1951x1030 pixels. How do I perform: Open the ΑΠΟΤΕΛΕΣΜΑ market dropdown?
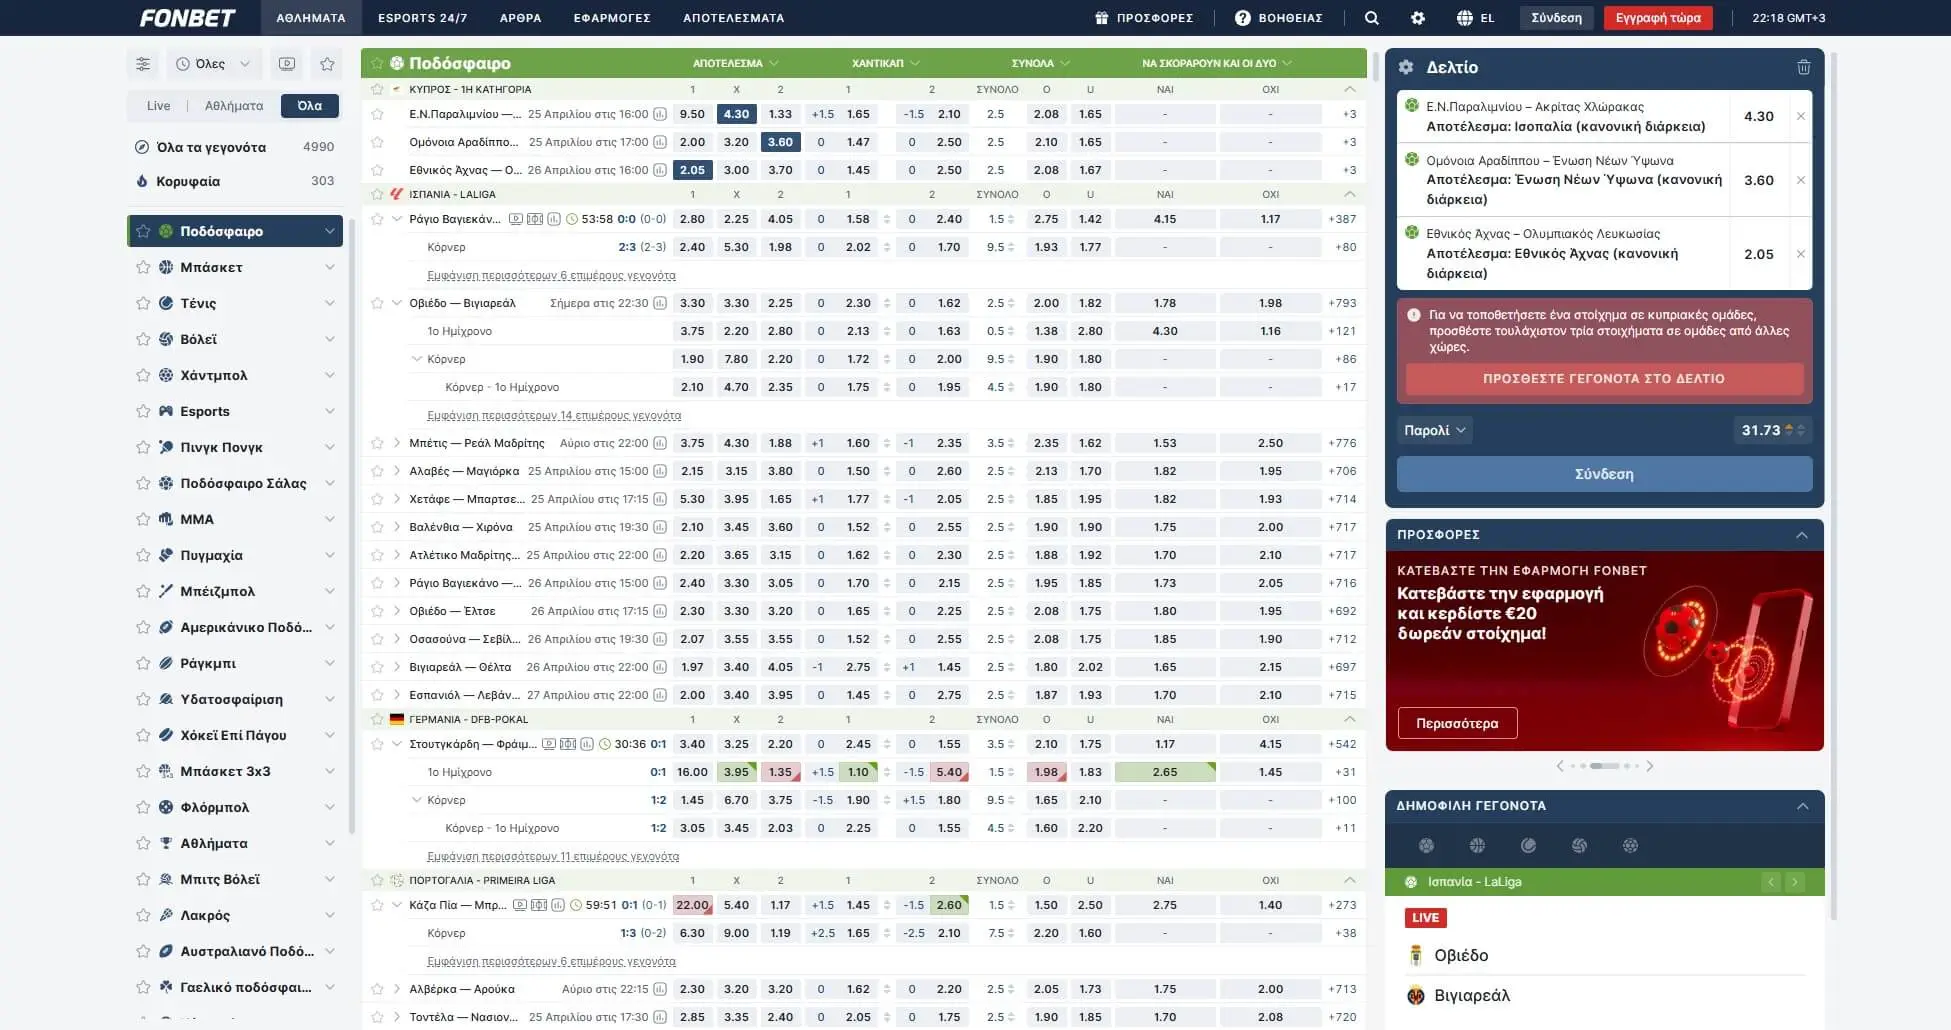pyautogui.click(x=735, y=63)
